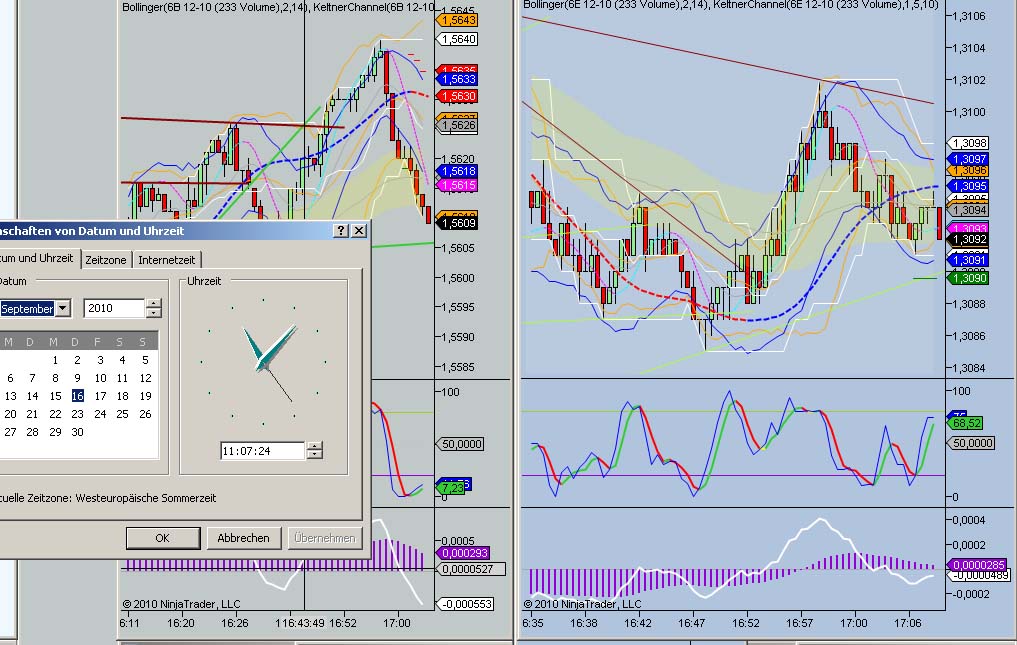Click the 1,3090 green price marker
This screenshot has width=1017, height=645.
(x=969, y=278)
